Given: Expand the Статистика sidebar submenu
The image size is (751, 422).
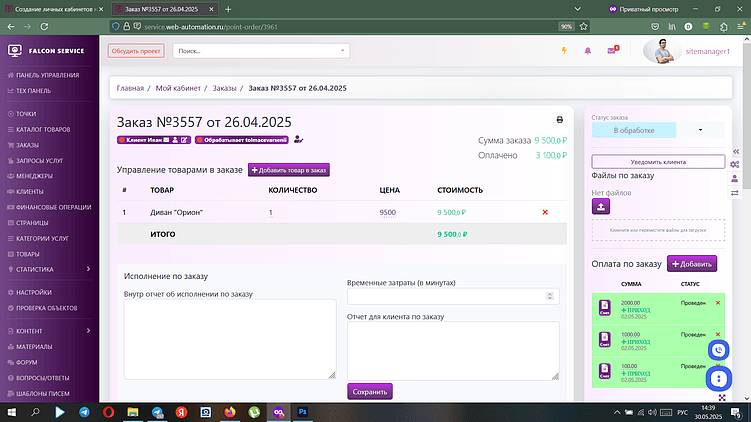Looking at the screenshot, I should (x=88, y=269).
